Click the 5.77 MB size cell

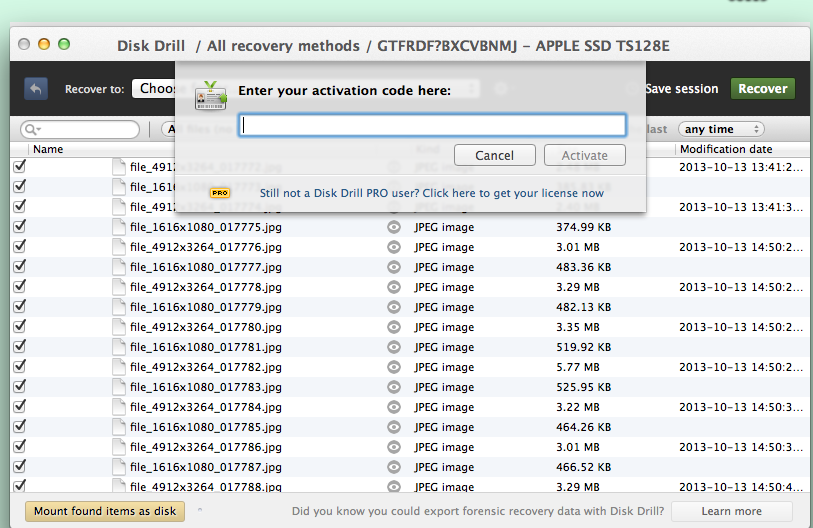578,367
